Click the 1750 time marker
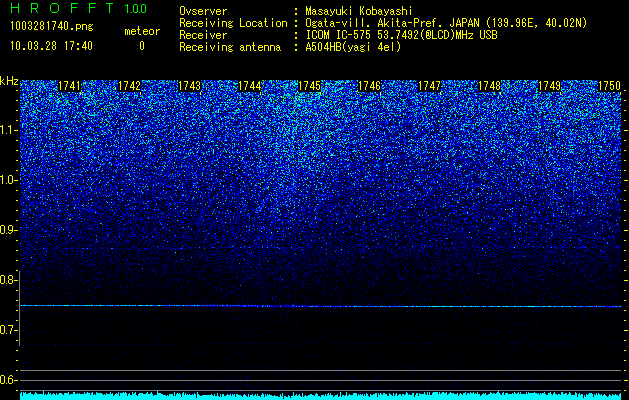This screenshot has height=400, width=629. 610,86
